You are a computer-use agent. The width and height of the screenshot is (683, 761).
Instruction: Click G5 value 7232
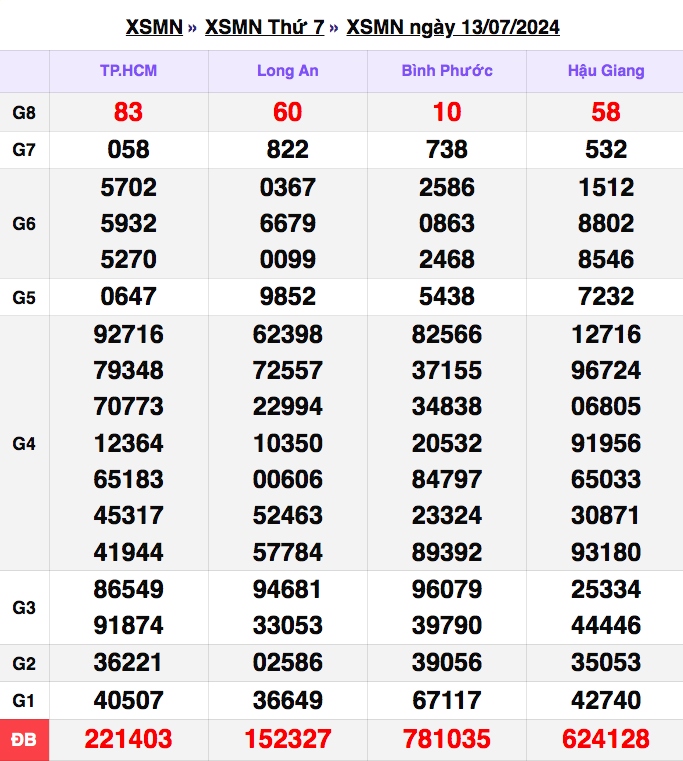click(x=606, y=297)
